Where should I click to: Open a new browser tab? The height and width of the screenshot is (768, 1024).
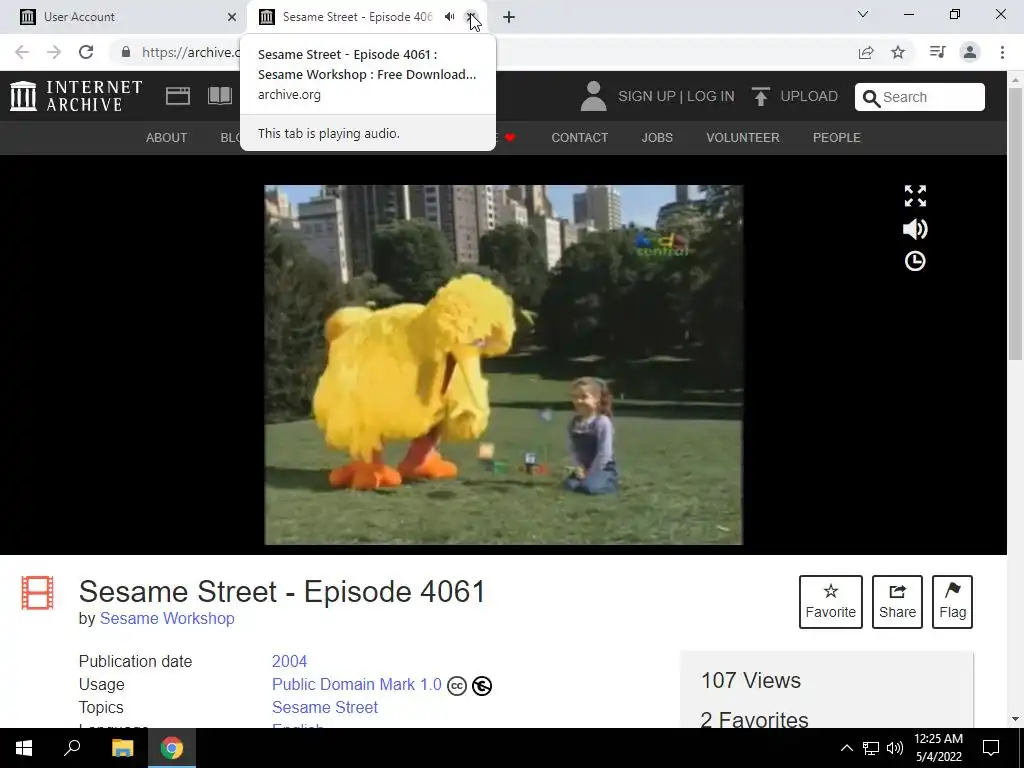click(x=509, y=17)
